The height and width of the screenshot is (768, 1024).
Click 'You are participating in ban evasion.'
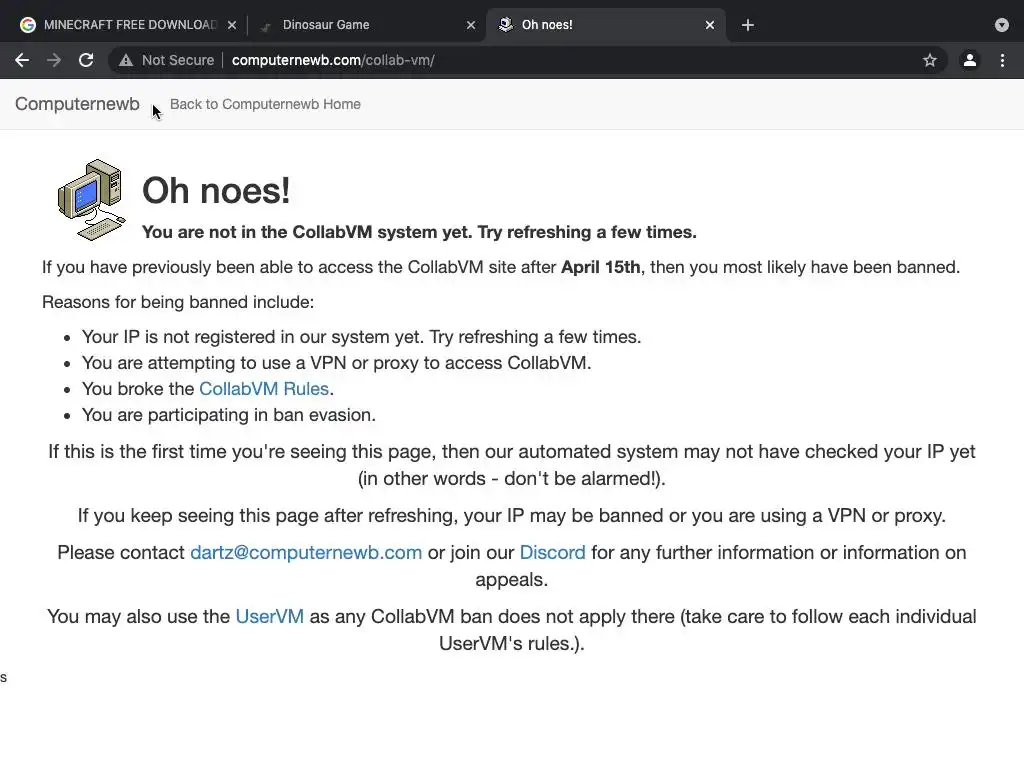pos(229,415)
